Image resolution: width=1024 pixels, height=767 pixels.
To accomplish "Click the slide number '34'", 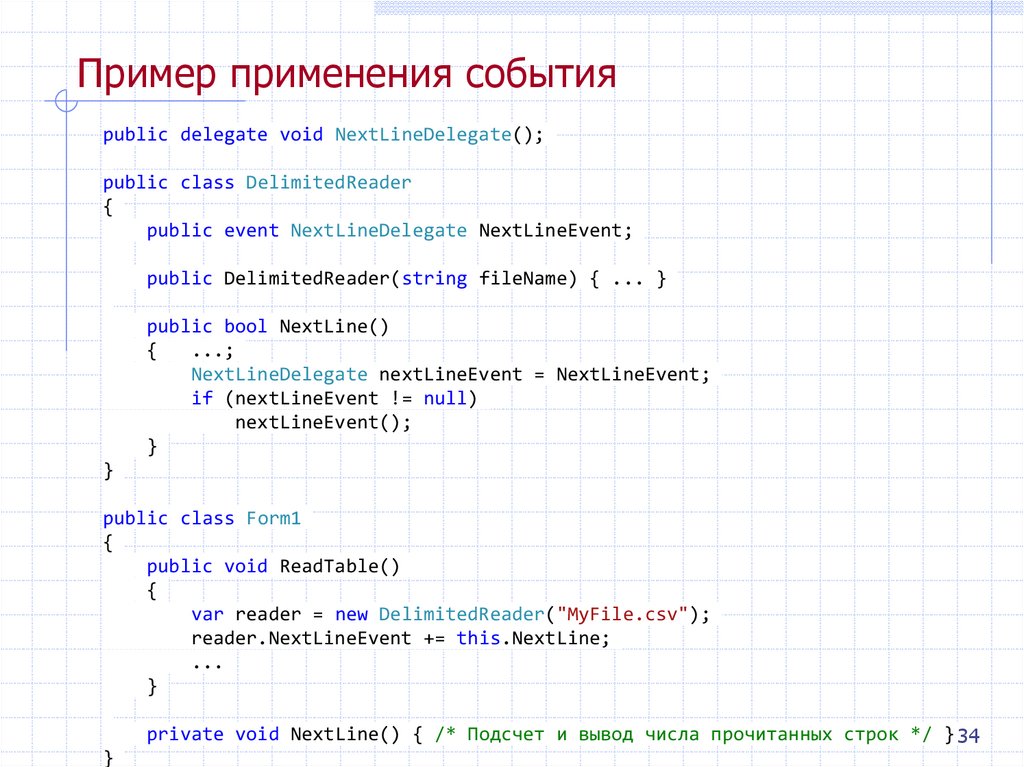I will pyautogui.click(x=968, y=734).
